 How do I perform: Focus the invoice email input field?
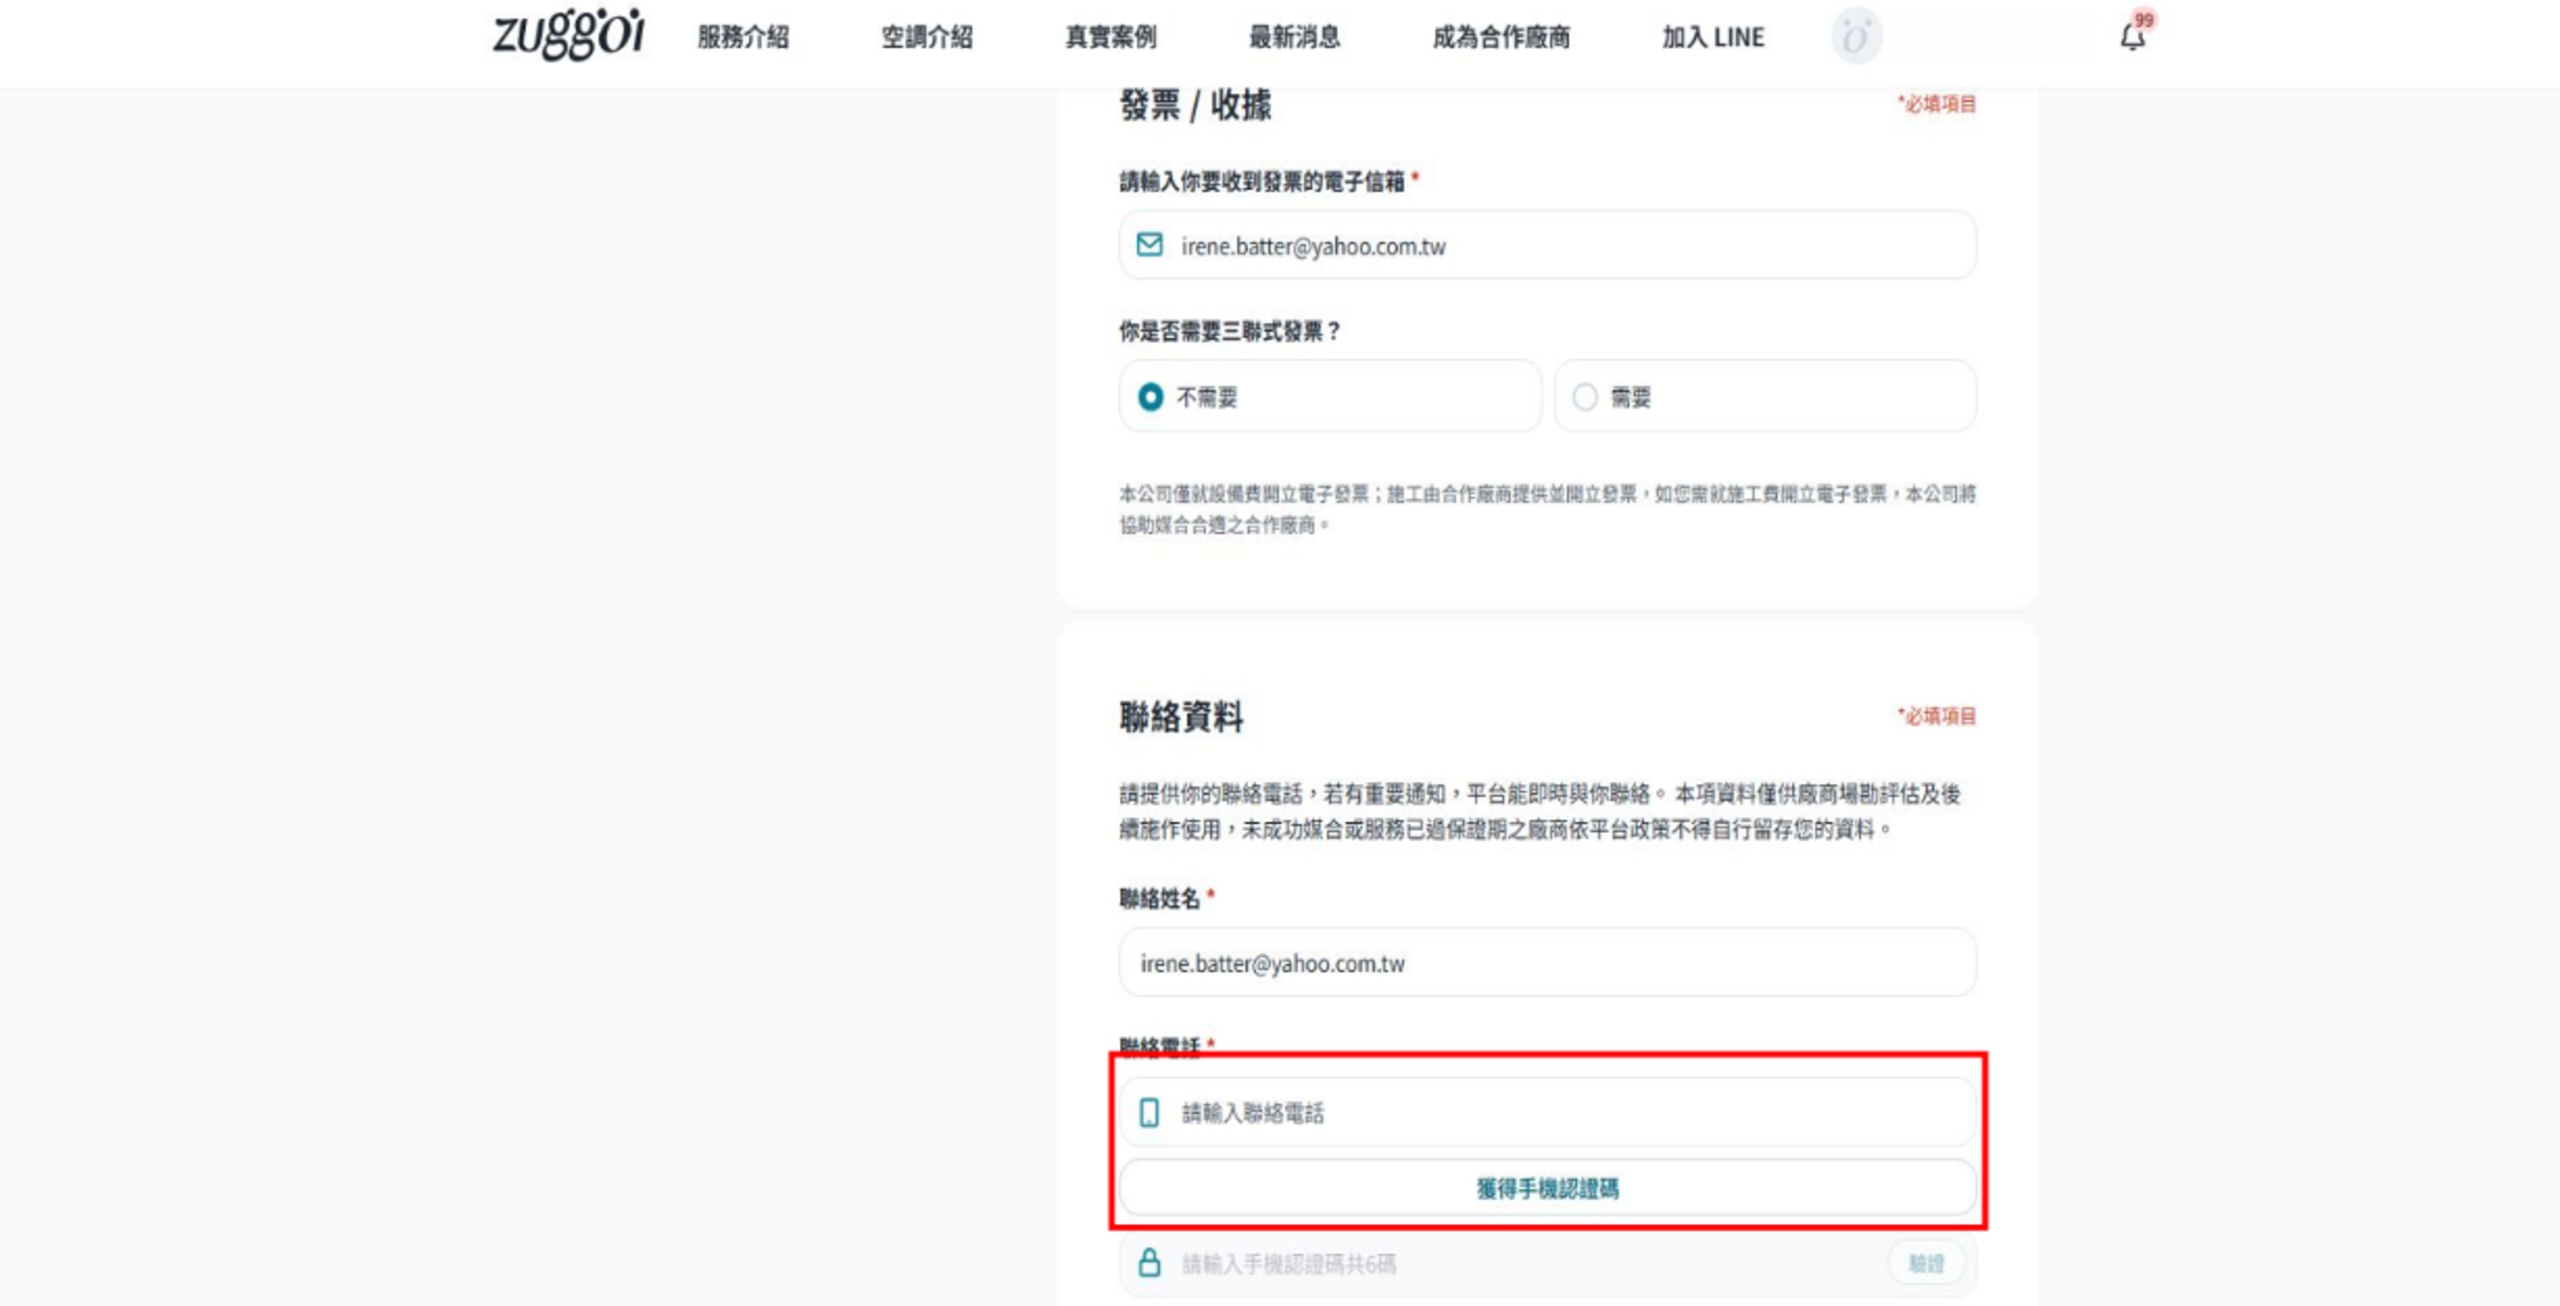coord(1547,245)
